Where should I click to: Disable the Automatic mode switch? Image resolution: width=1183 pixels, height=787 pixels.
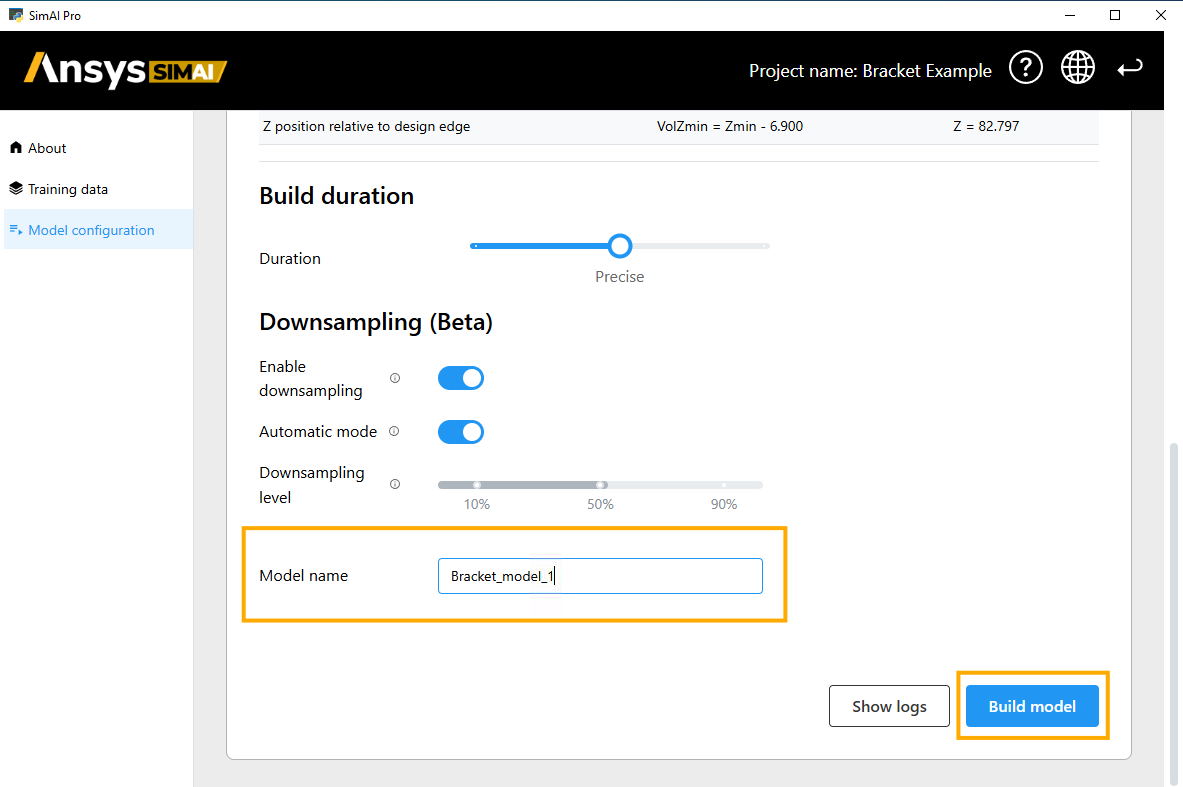(x=461, y=432)
